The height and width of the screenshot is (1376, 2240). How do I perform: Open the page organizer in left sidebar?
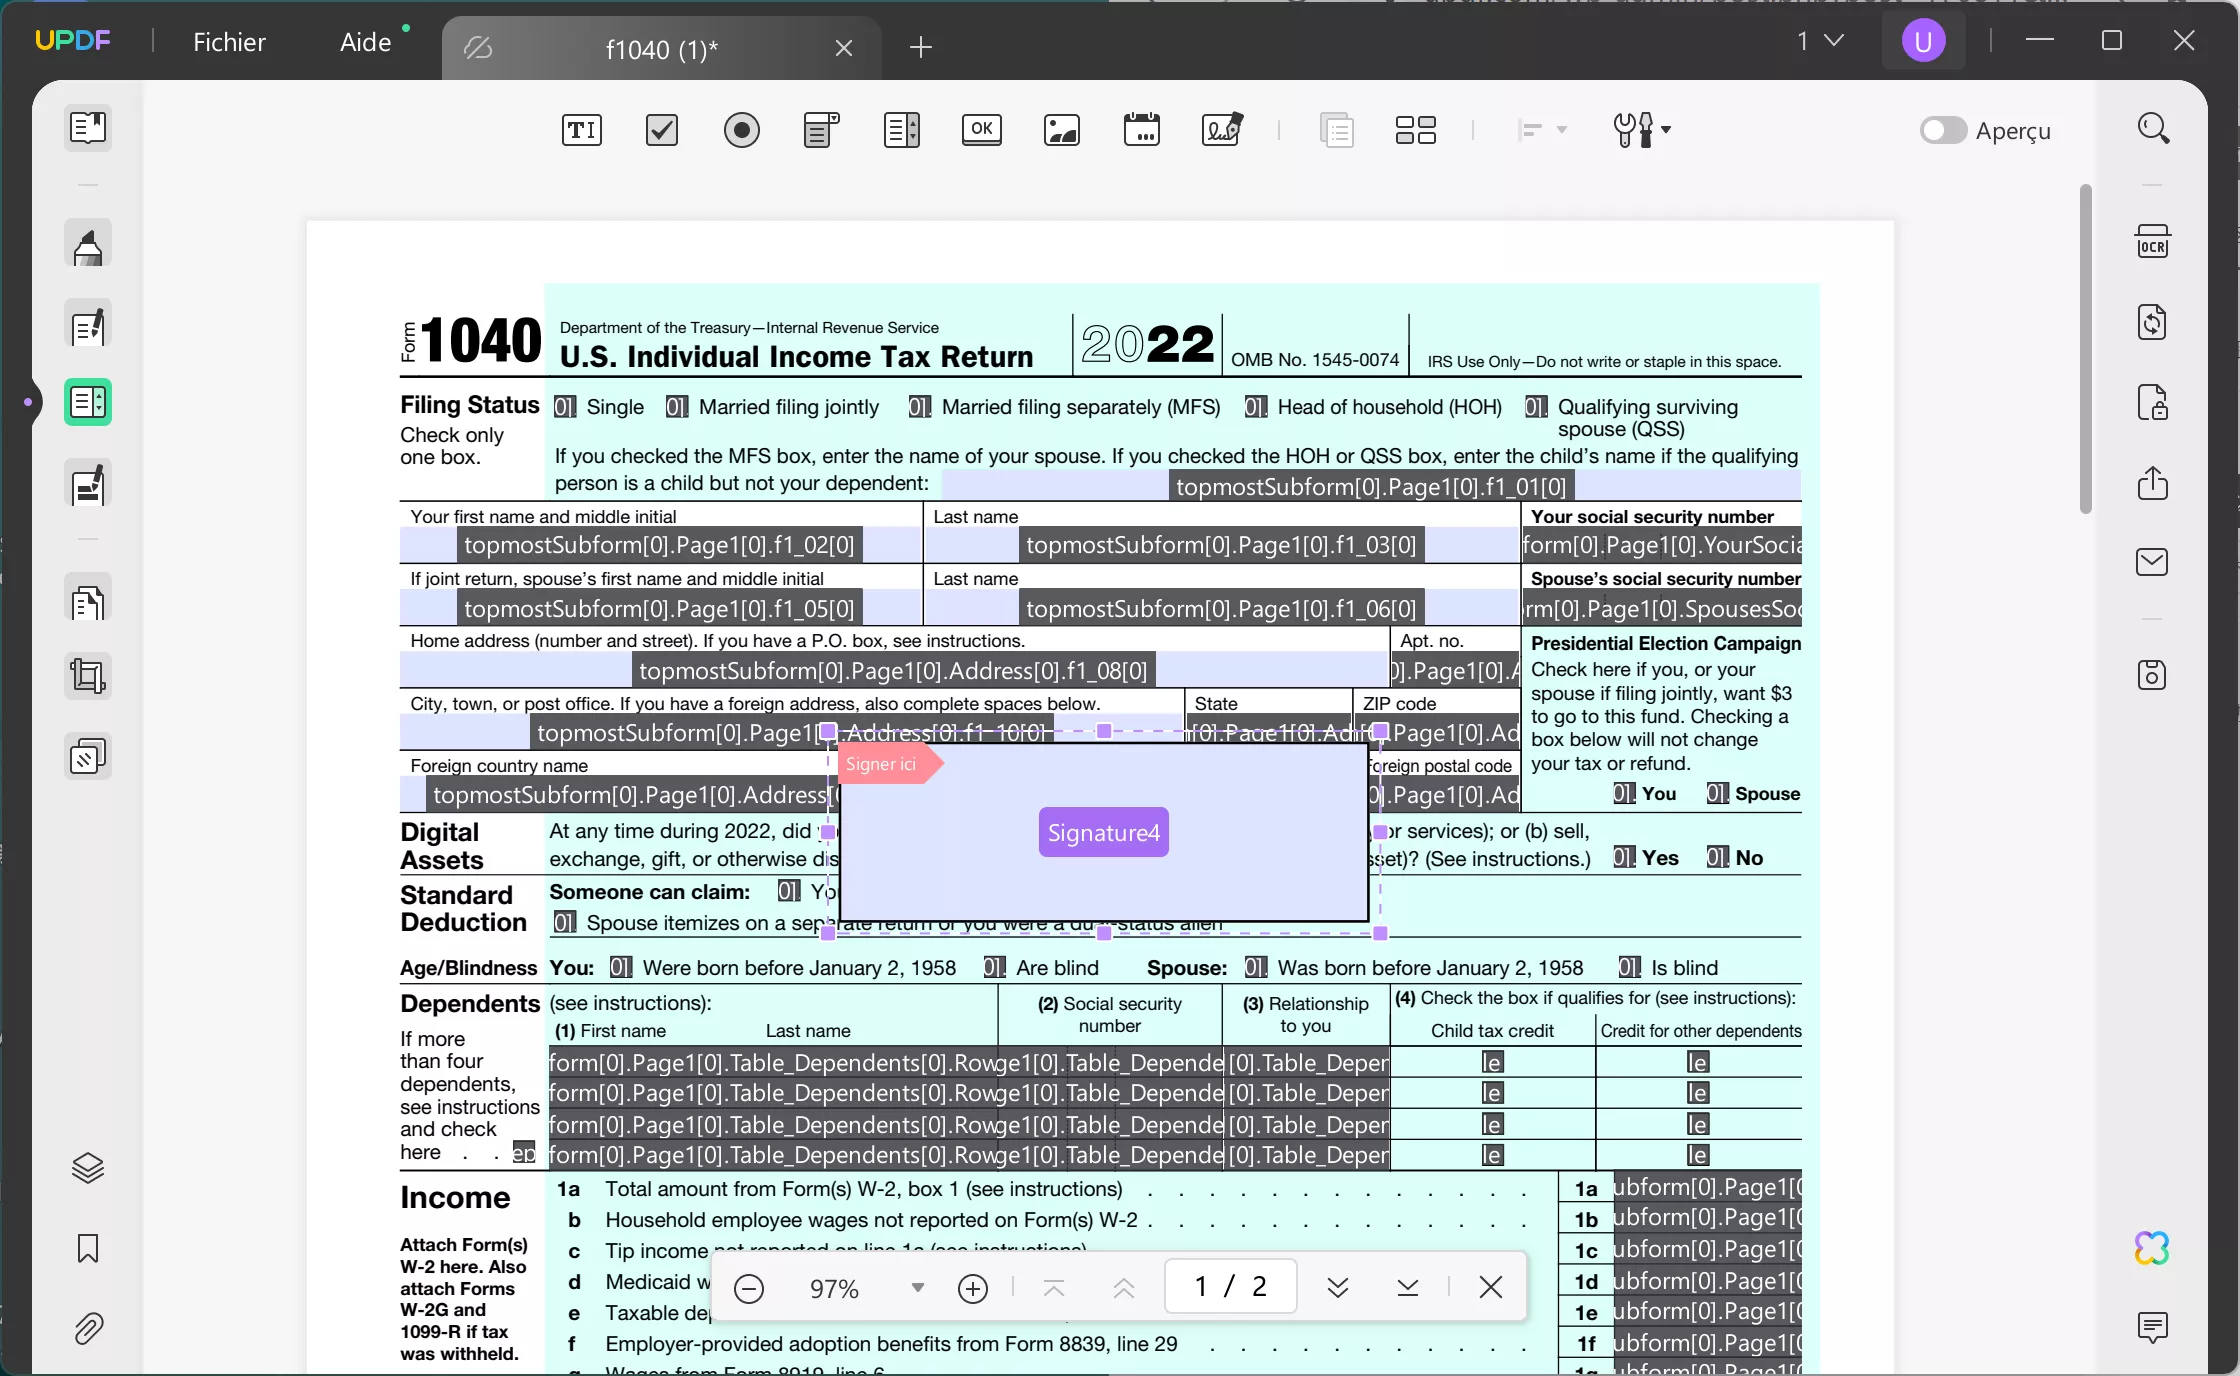click(88, 600)
